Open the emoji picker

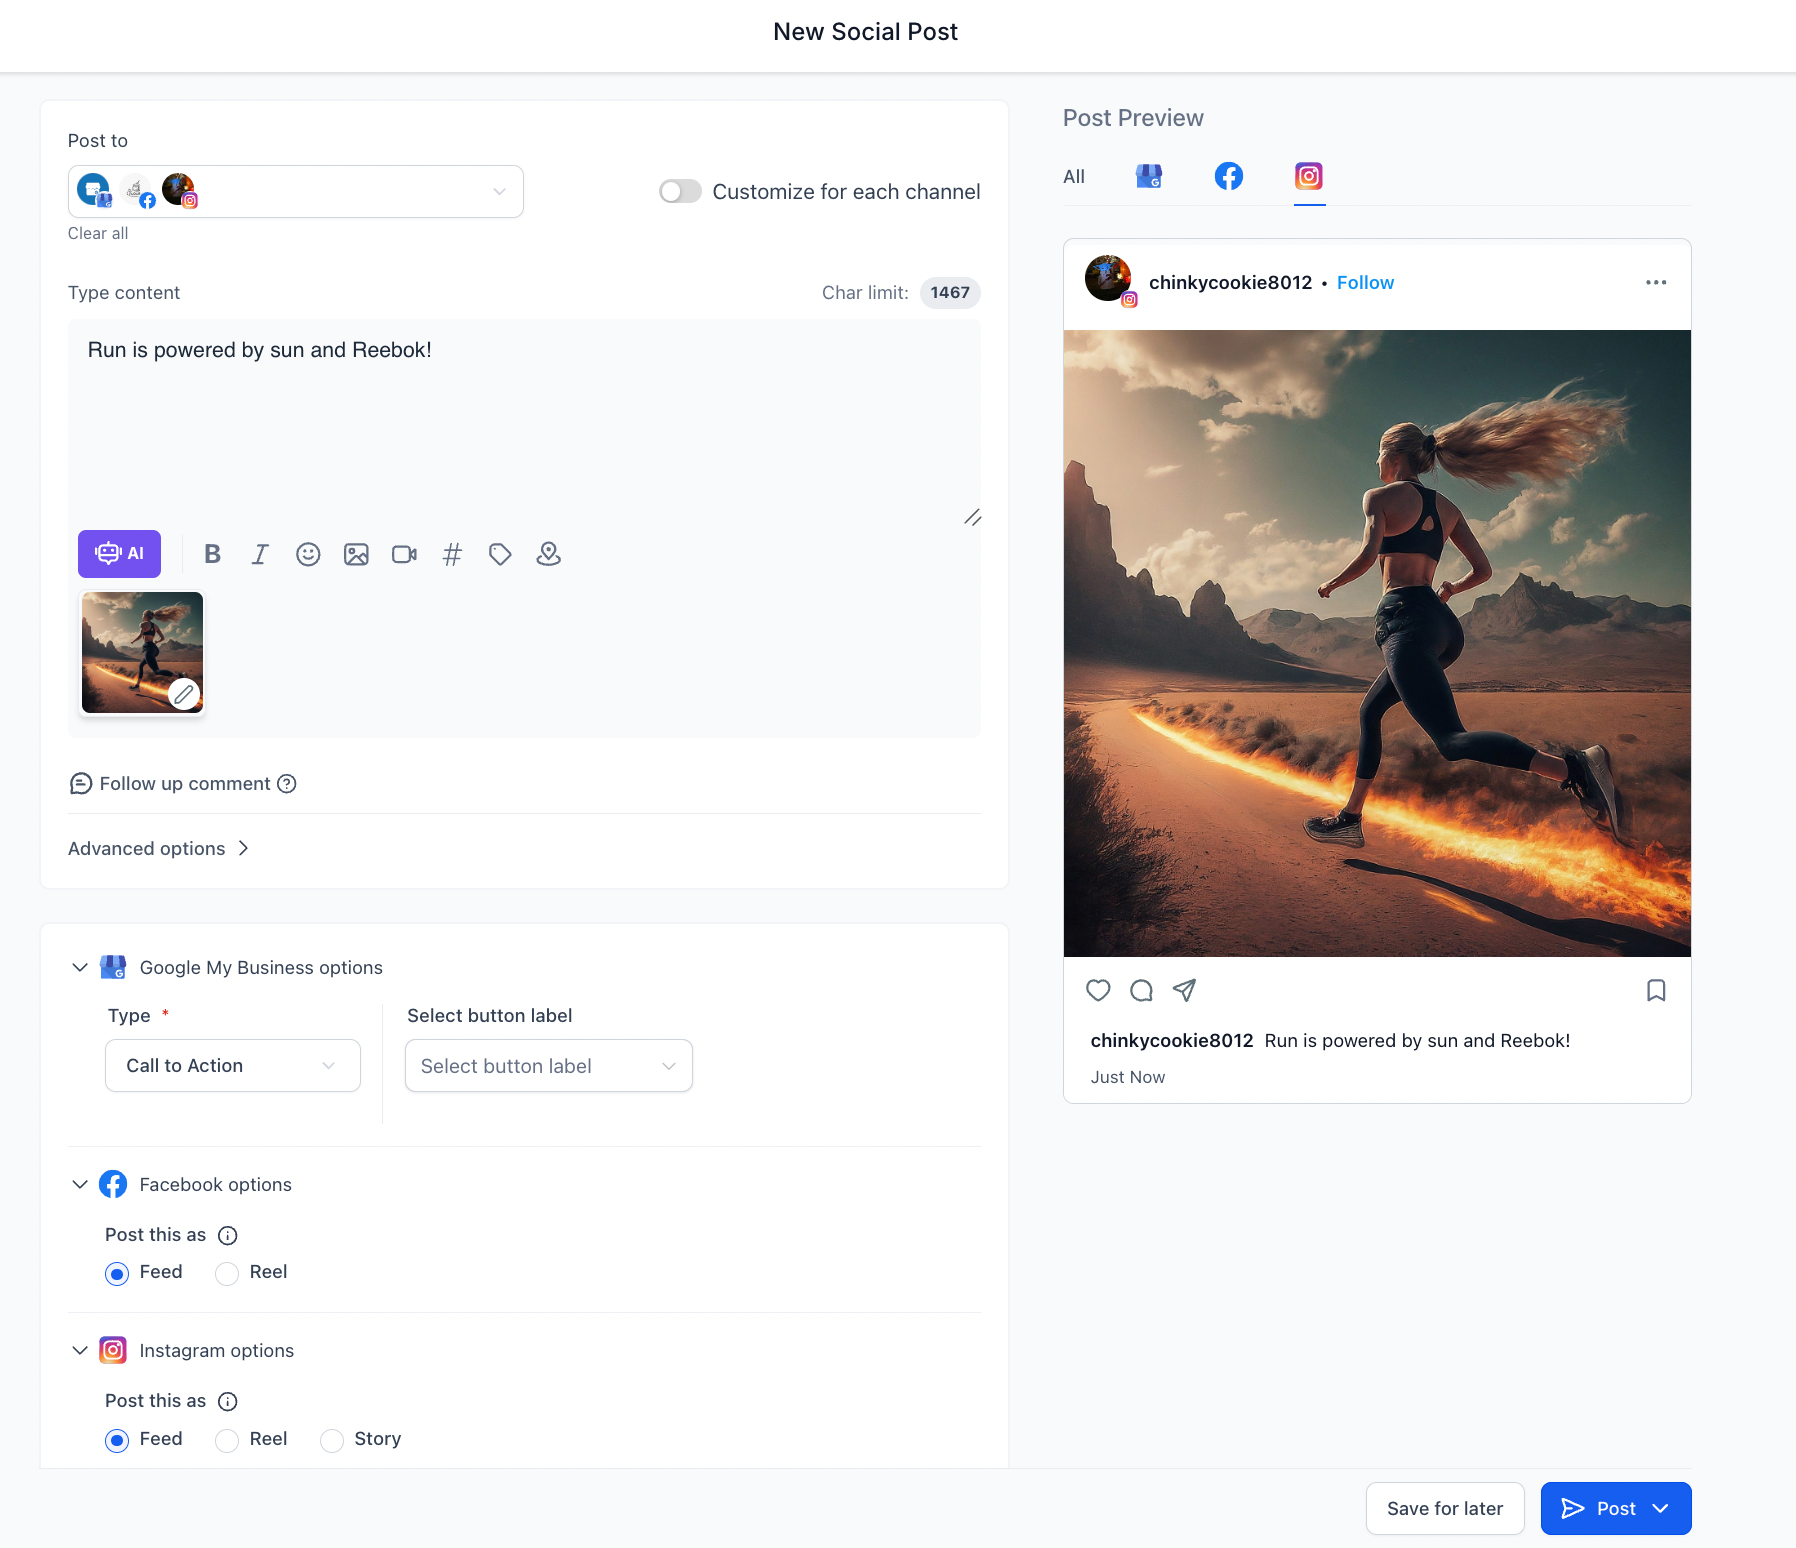click(x=308, y=554)
